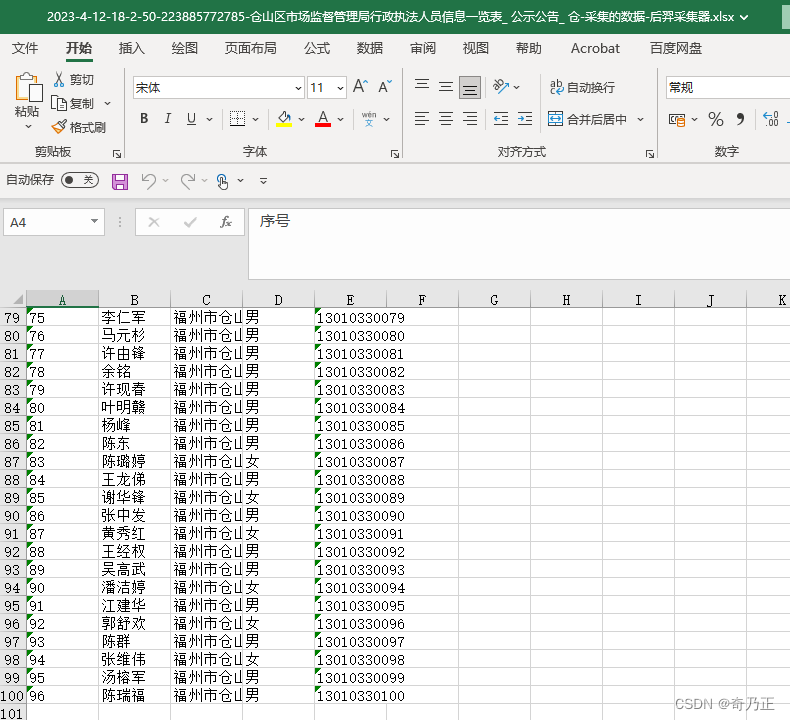Open Font group dialog launcher
The height and width of the screenshot is (720, 790).
click(394, 154)
